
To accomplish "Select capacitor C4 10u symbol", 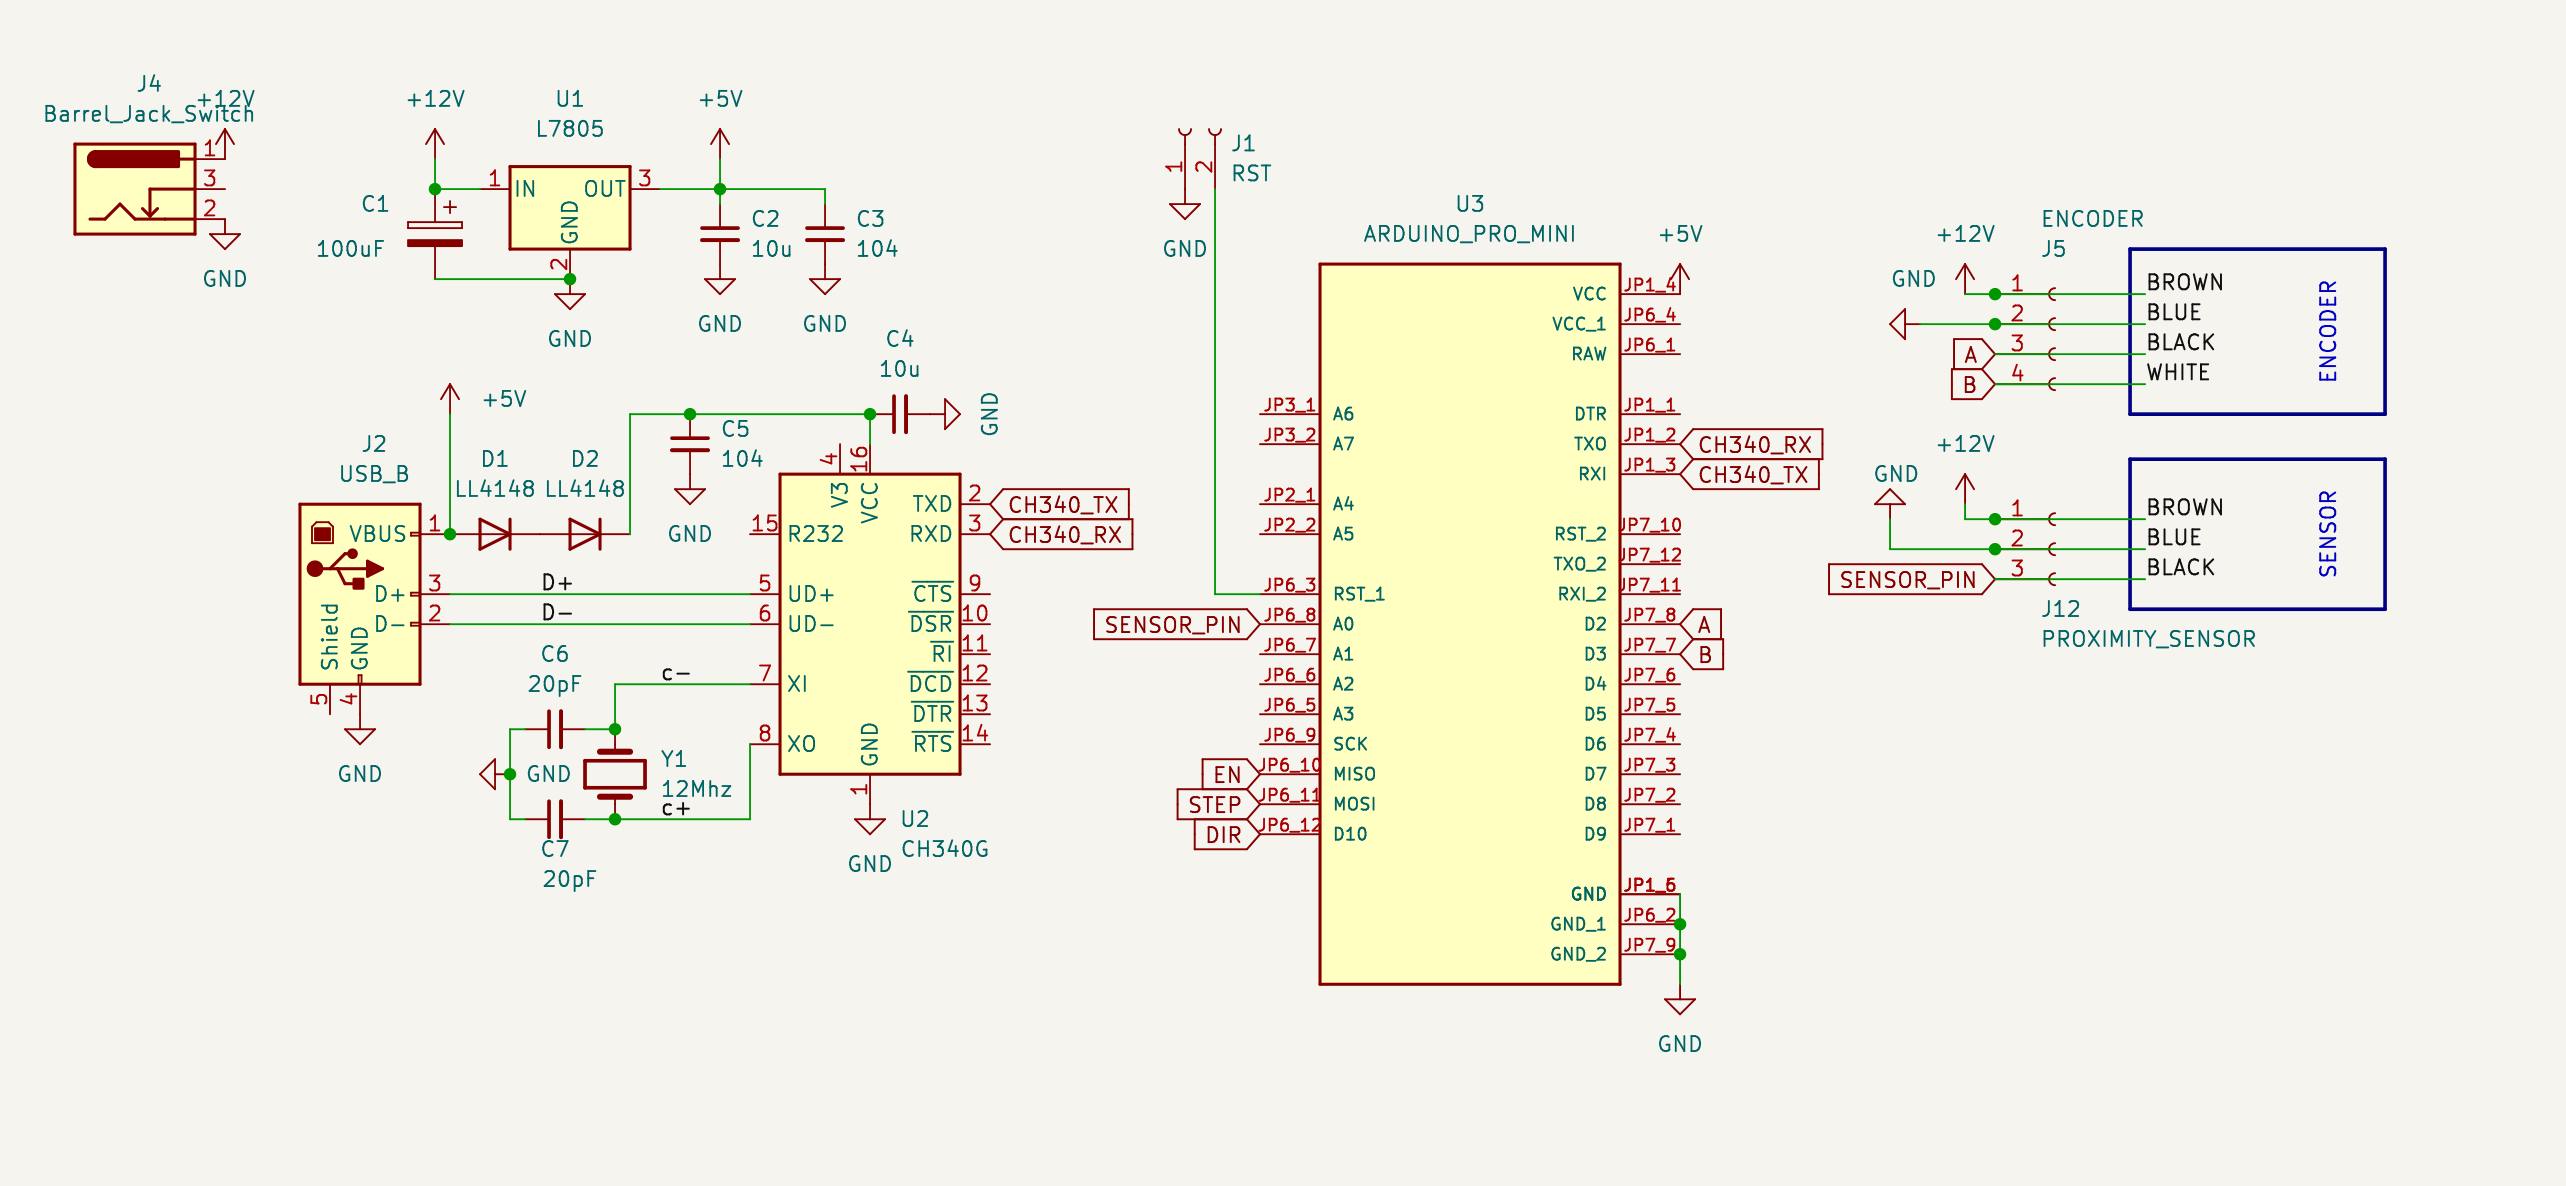I will click(x=899, y=413).
